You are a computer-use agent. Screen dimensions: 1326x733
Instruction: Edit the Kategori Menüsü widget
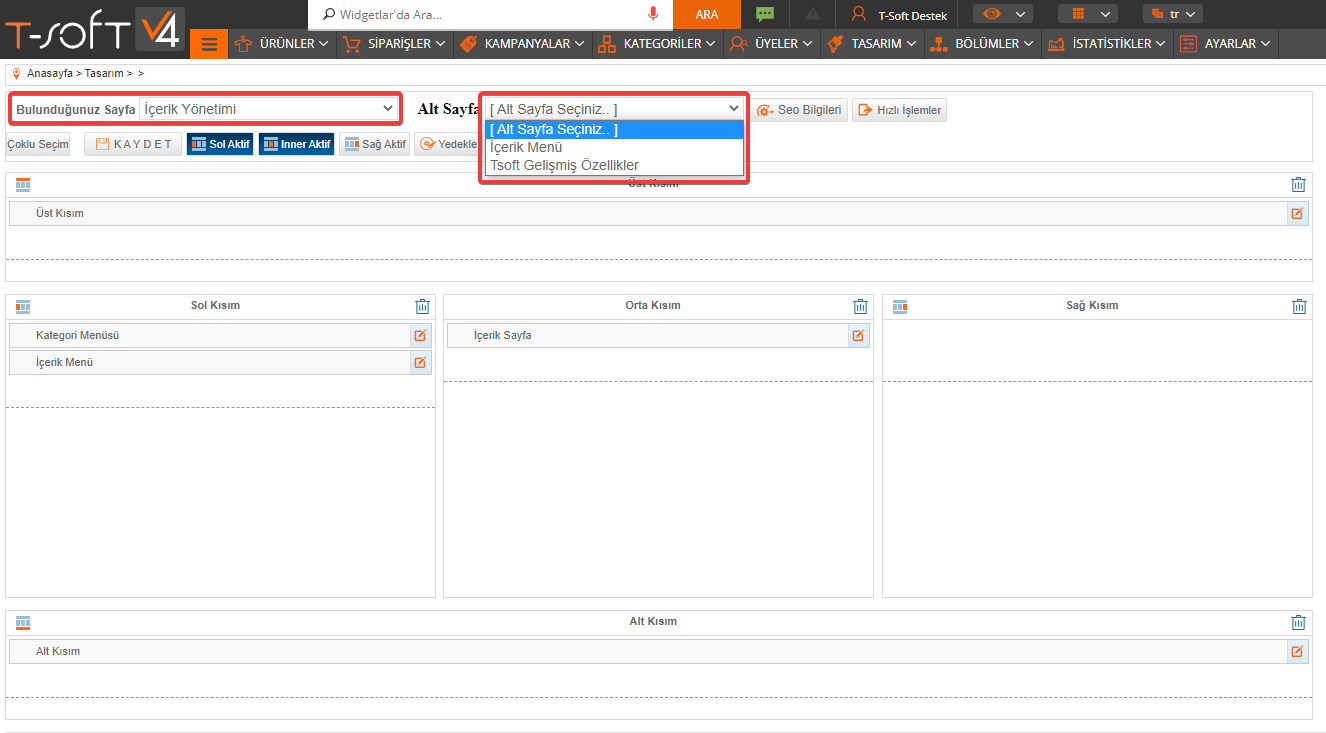[420, 336]
